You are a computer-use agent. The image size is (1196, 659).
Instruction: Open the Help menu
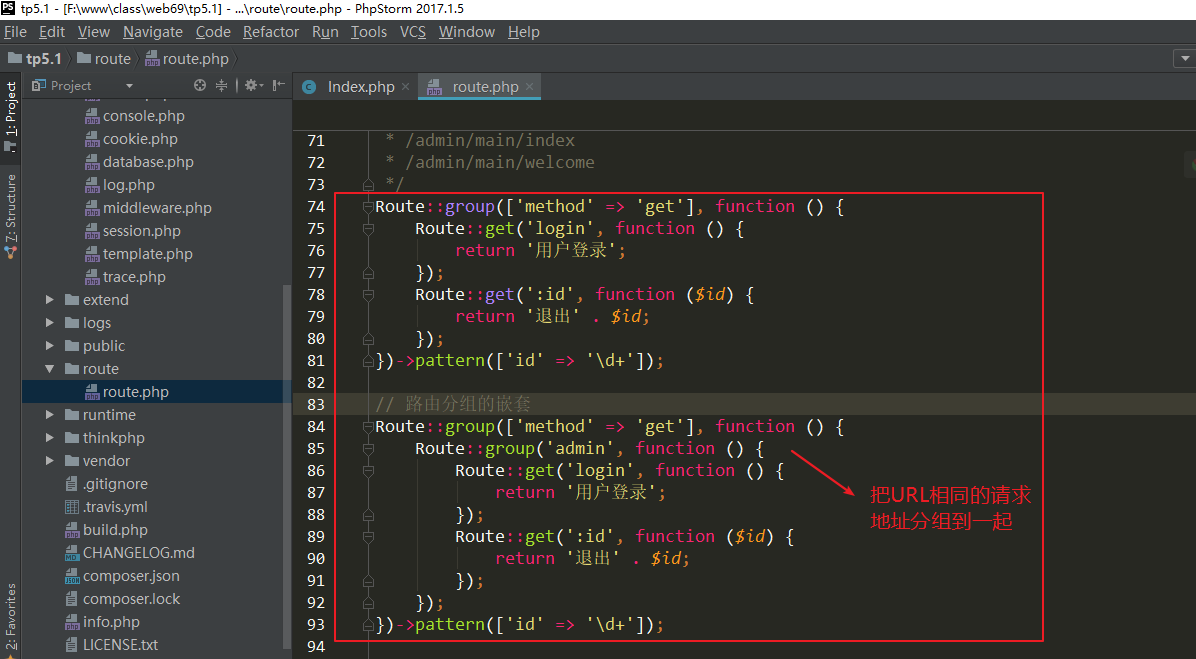click(523, 32)
